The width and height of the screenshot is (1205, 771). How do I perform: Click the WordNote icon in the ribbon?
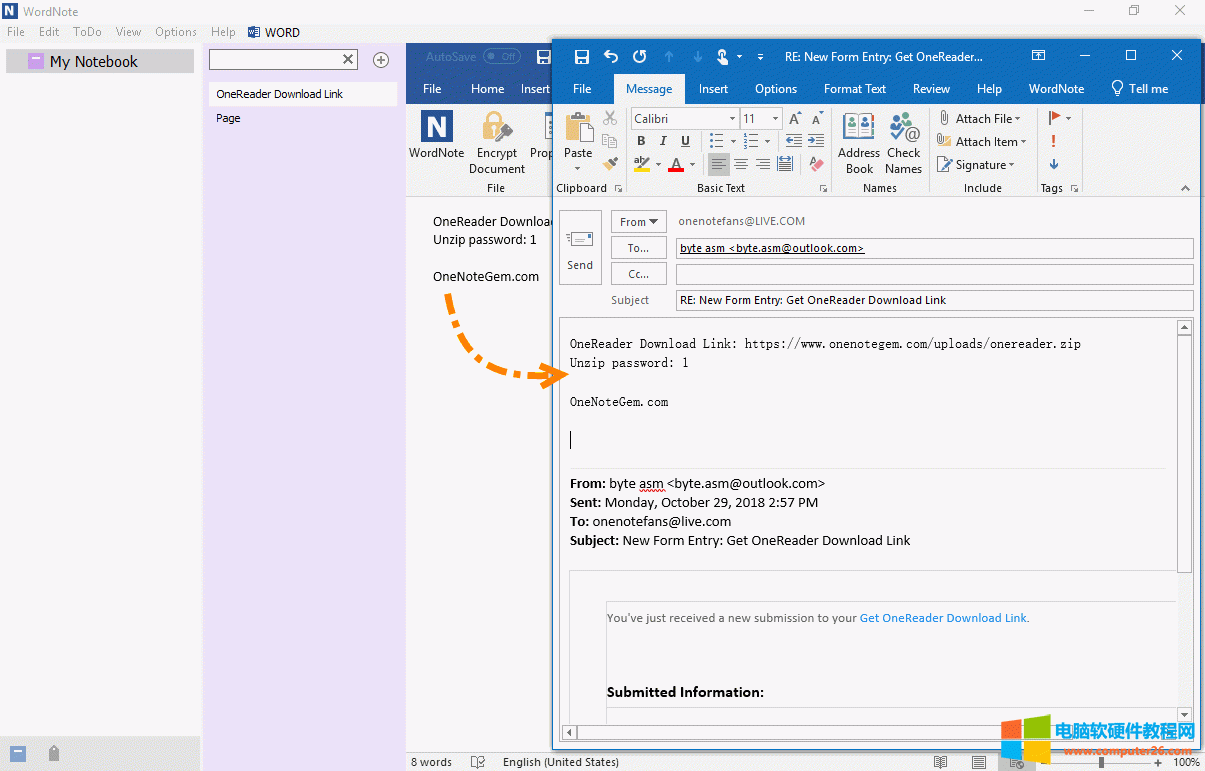pyautogui.click(x=436, y=128)
